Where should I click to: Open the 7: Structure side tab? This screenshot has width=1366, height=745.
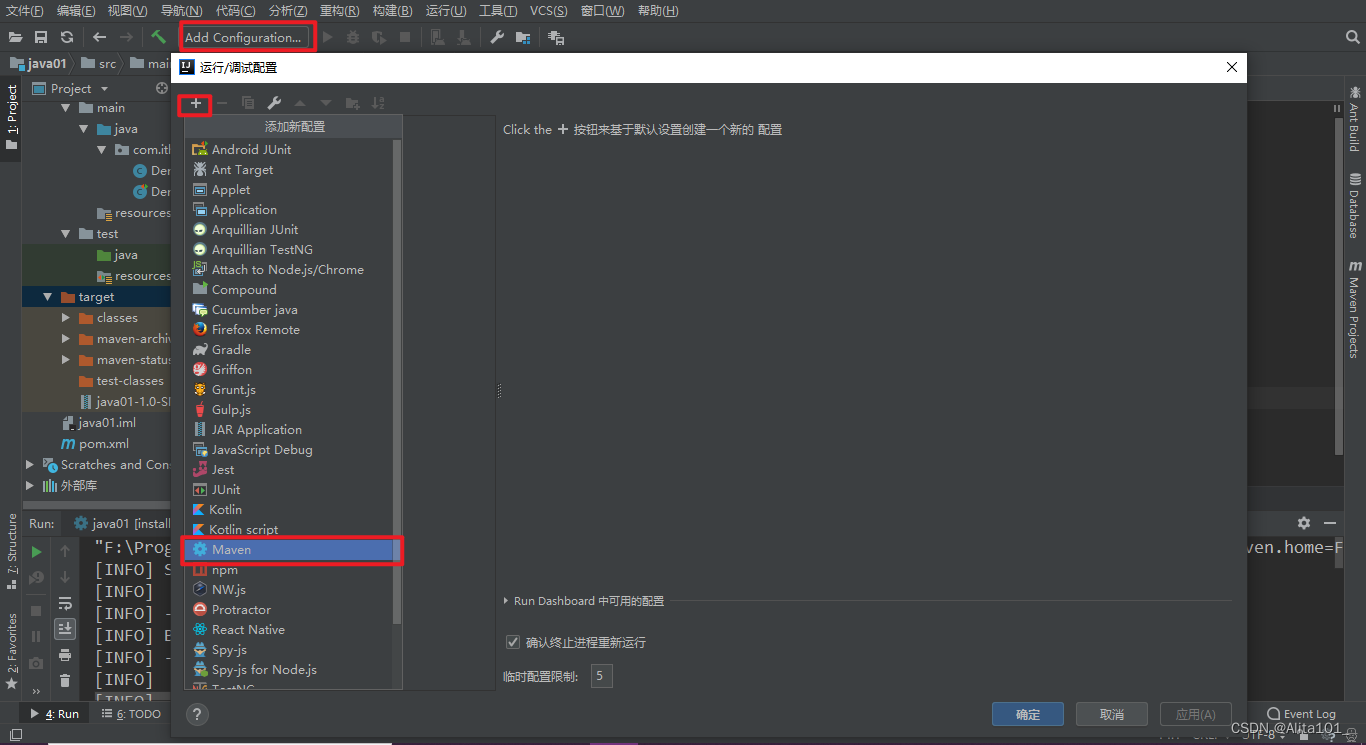point(12,551)
